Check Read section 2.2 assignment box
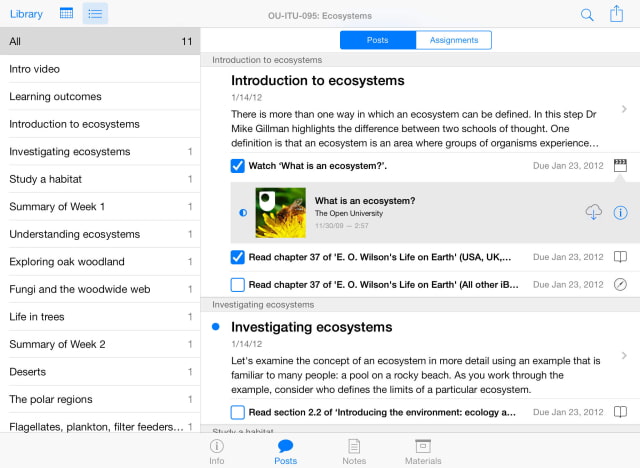Image resolution: width=640 pixels, height=468 pixels. (238, 412)
